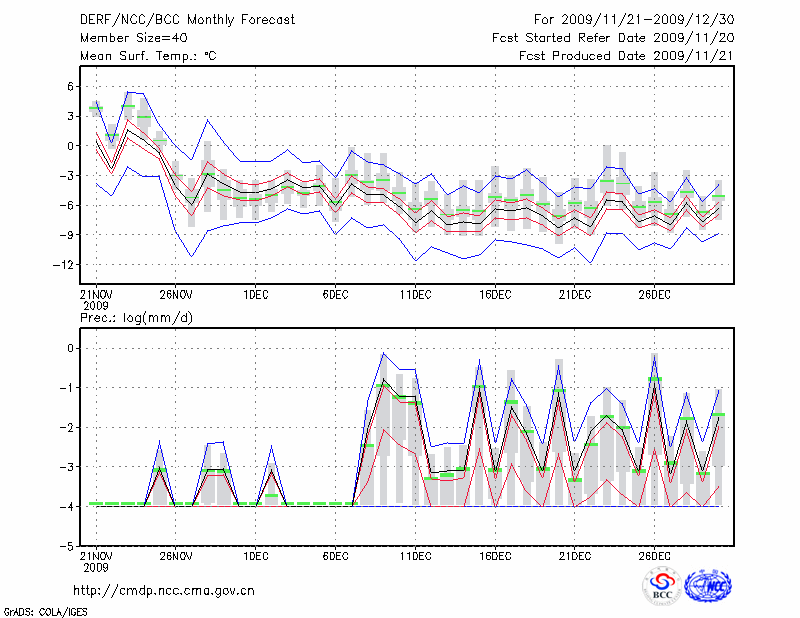Click 1DEC on the temperature chart axis

(255, 295)
